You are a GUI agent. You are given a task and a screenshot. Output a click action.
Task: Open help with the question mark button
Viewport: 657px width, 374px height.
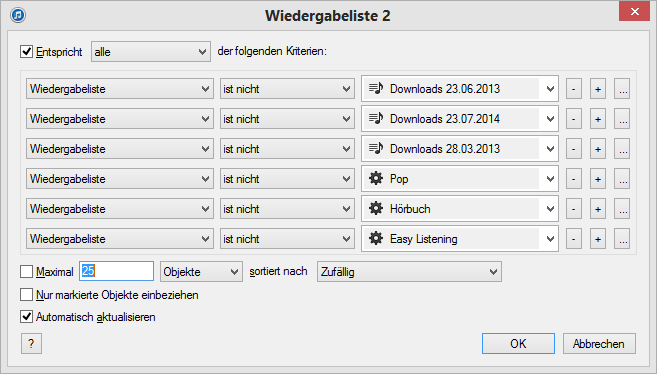coord(31,344)
